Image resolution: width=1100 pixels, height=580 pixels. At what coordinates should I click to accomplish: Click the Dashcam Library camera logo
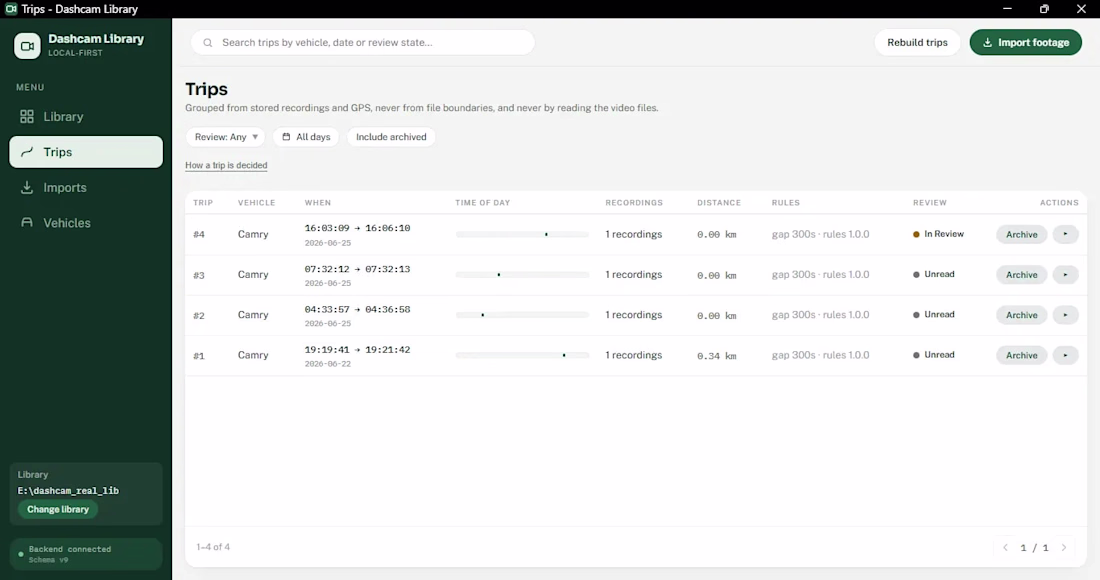point(27,46)
